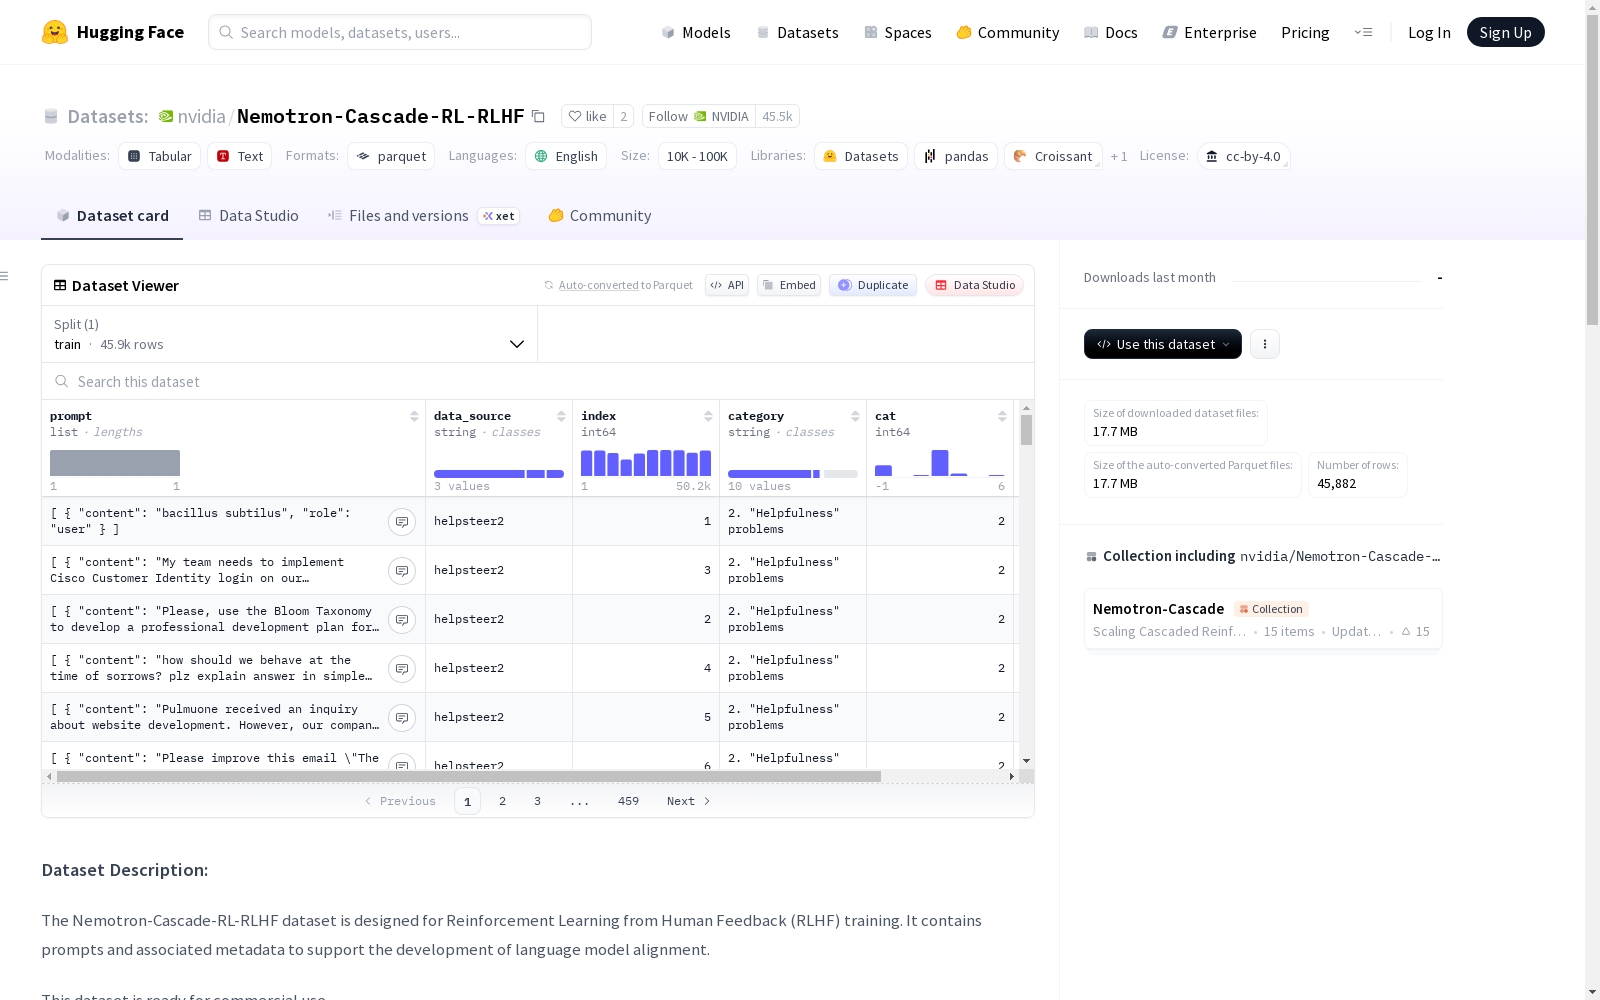Open chat view for the "bacillus subtilus" row

(x=402, y=522)
